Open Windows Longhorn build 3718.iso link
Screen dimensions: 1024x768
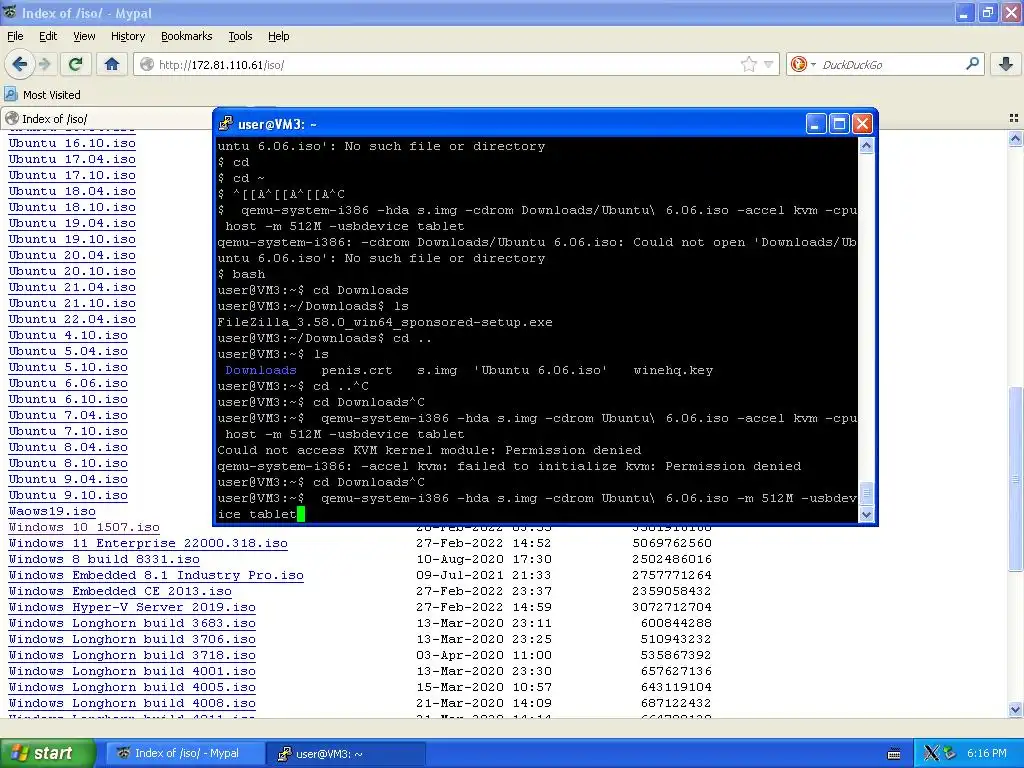pyautogui.click(x=132, y=655)
